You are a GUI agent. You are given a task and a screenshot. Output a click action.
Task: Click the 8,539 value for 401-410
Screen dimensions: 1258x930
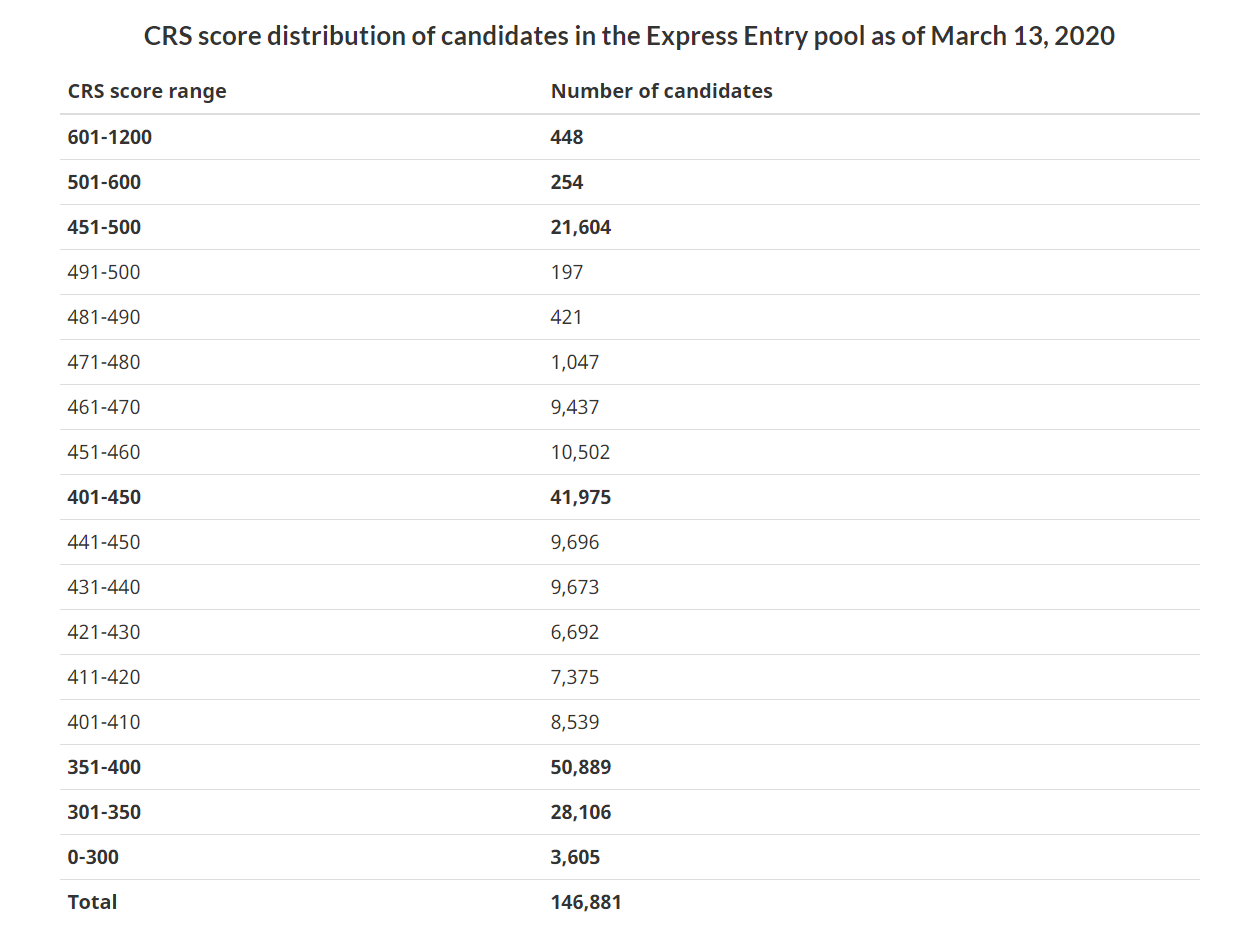click(575, 722)
